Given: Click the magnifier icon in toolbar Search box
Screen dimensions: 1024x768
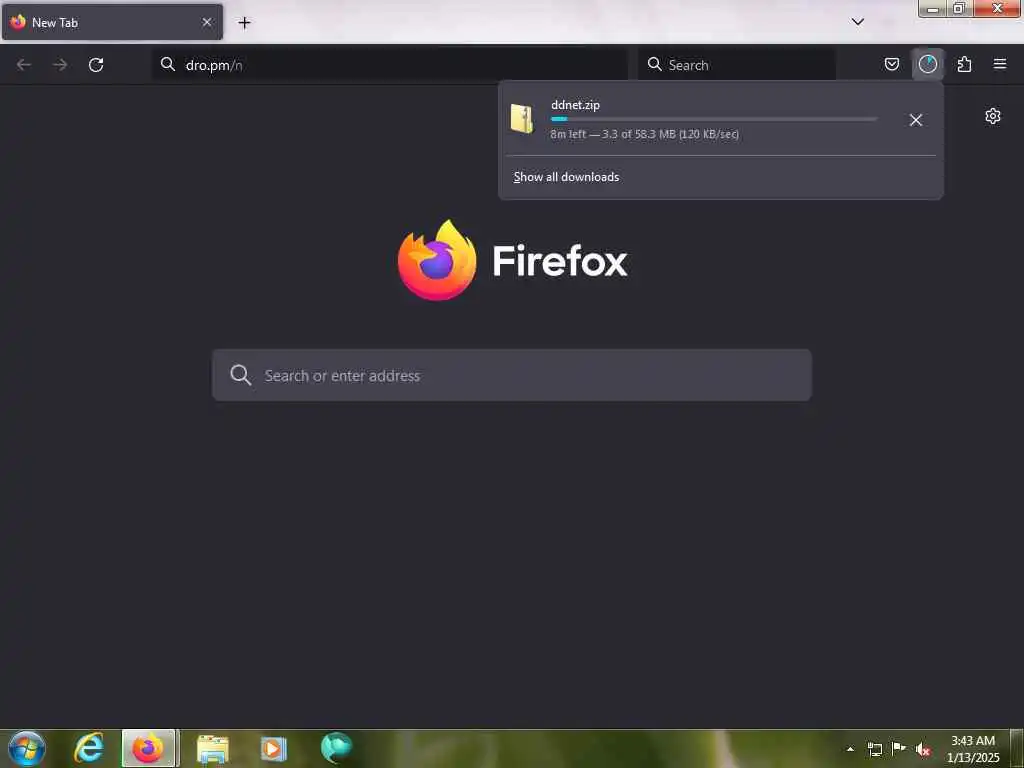Looking at the screenshot, I should [x=654, y=64].
